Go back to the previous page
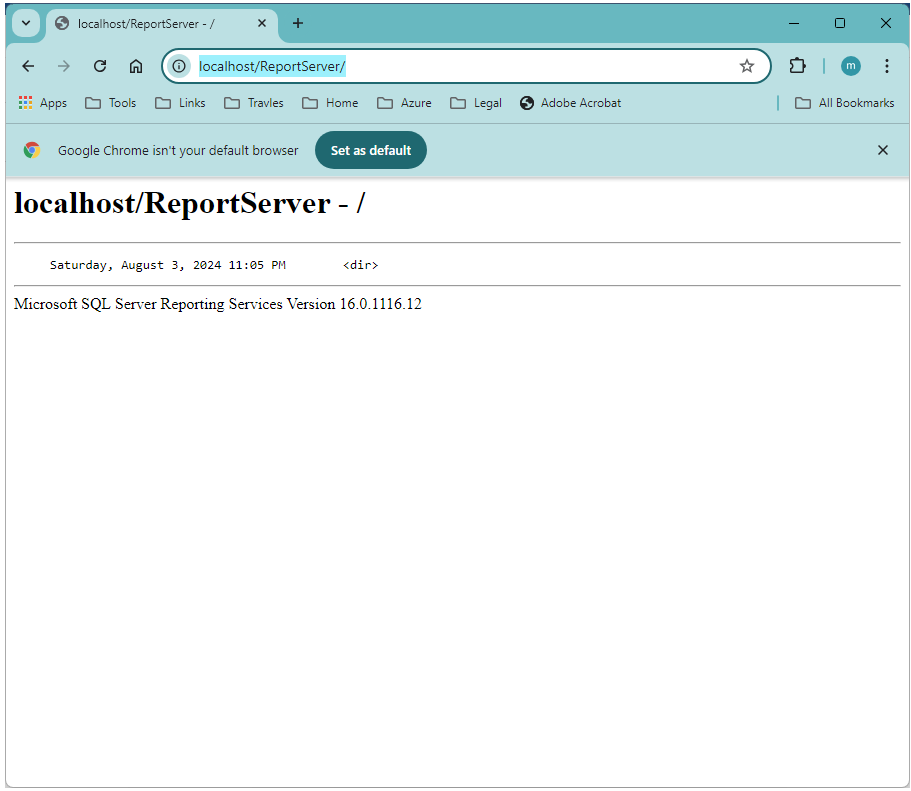The width and height of the screenshot is (911, 791). click(28, 66)
